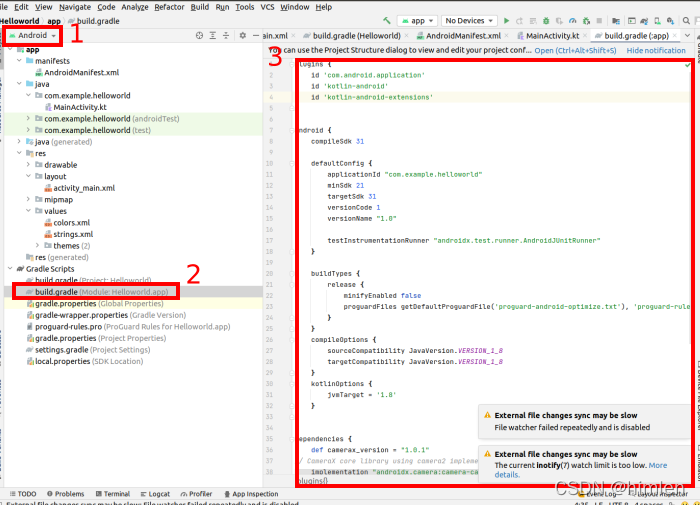Open the app run configuration dropdown
Viewport: 700px width, 505px height.
417,21
